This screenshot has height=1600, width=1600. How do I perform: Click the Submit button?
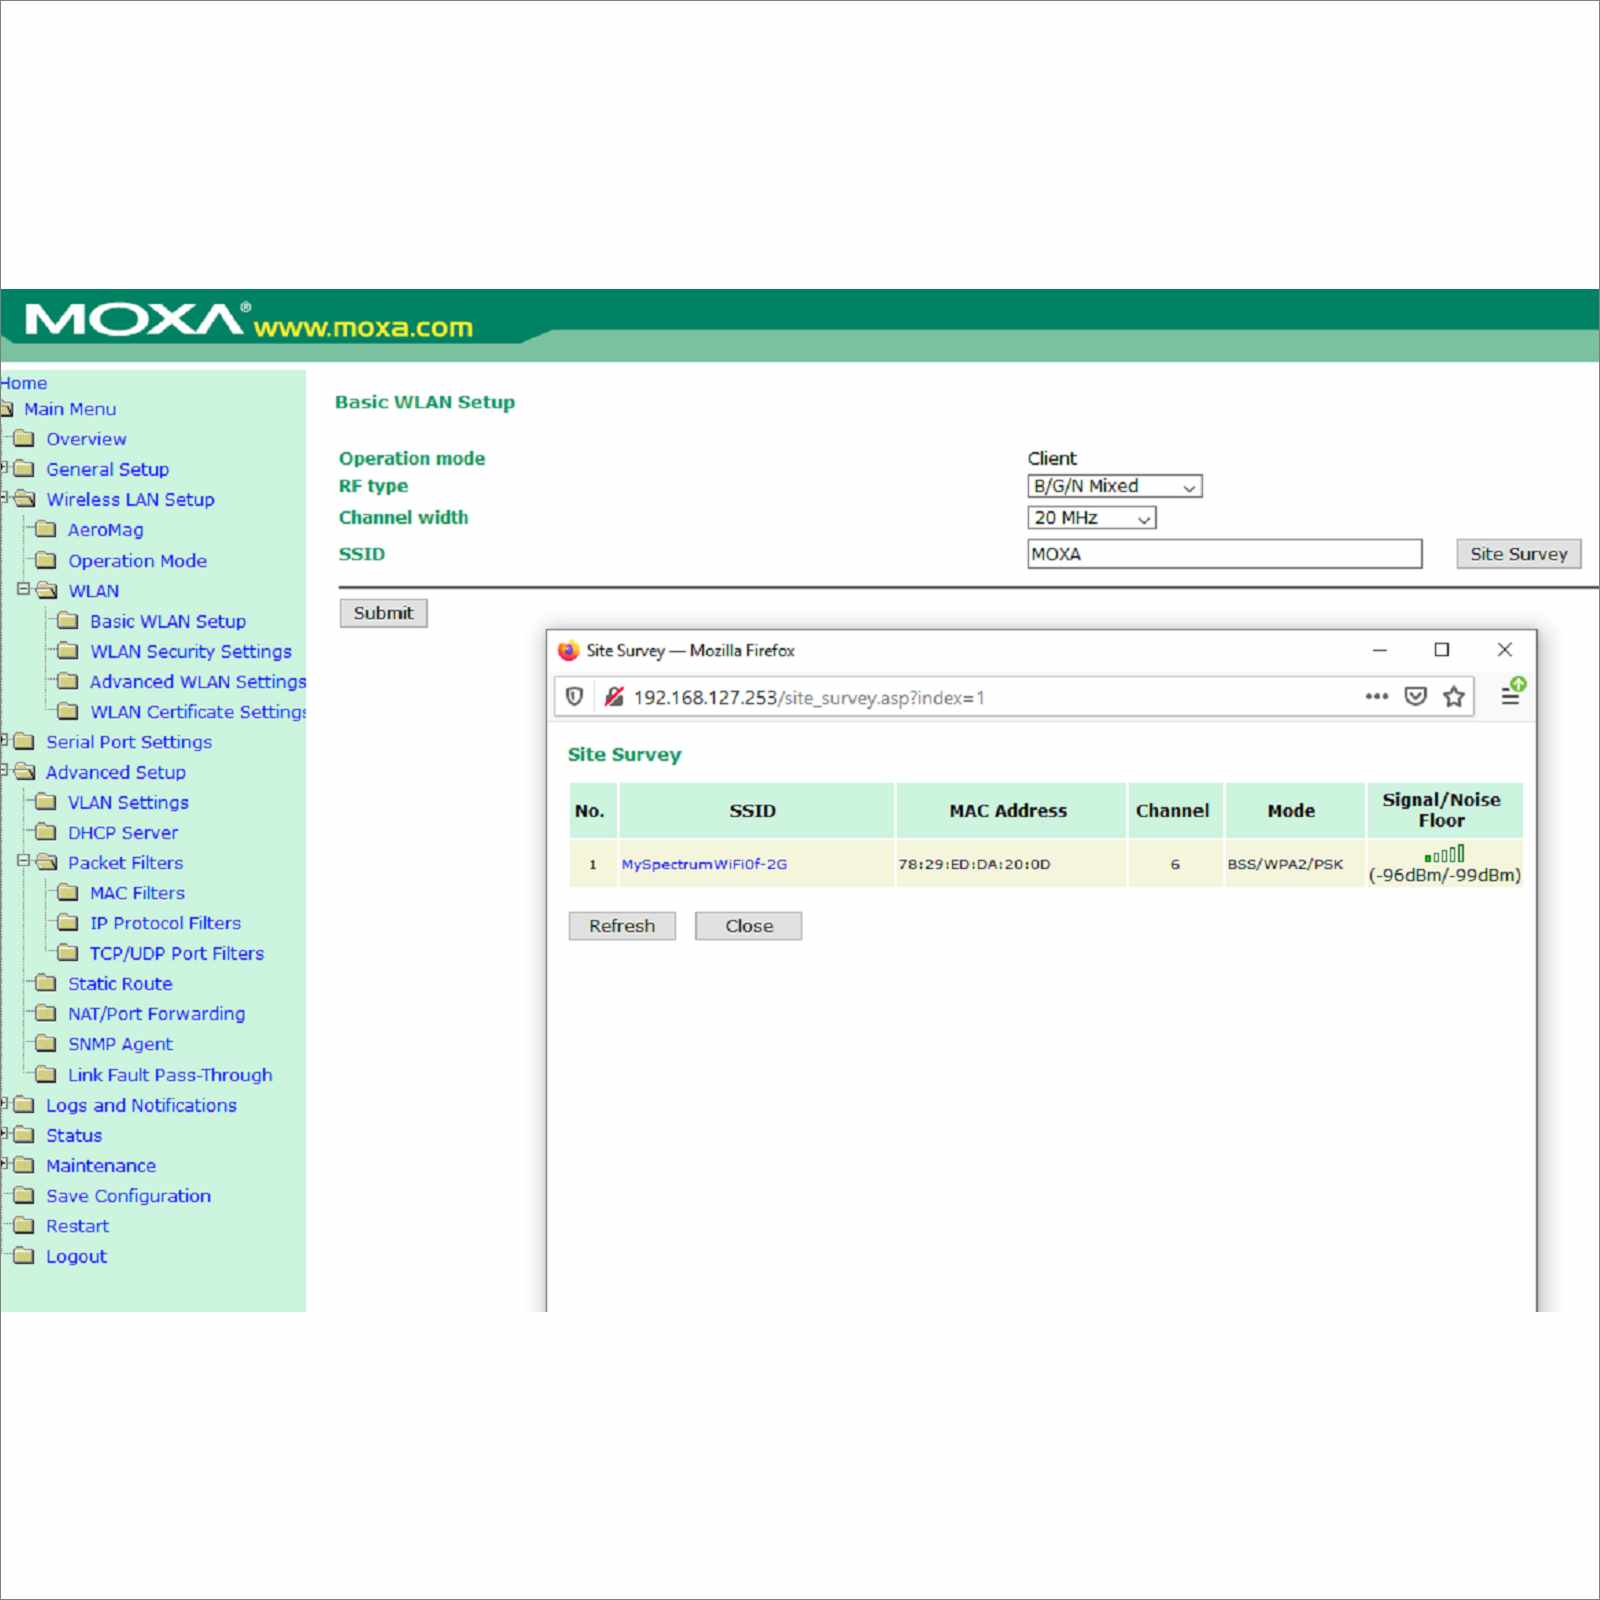[383, 612]
